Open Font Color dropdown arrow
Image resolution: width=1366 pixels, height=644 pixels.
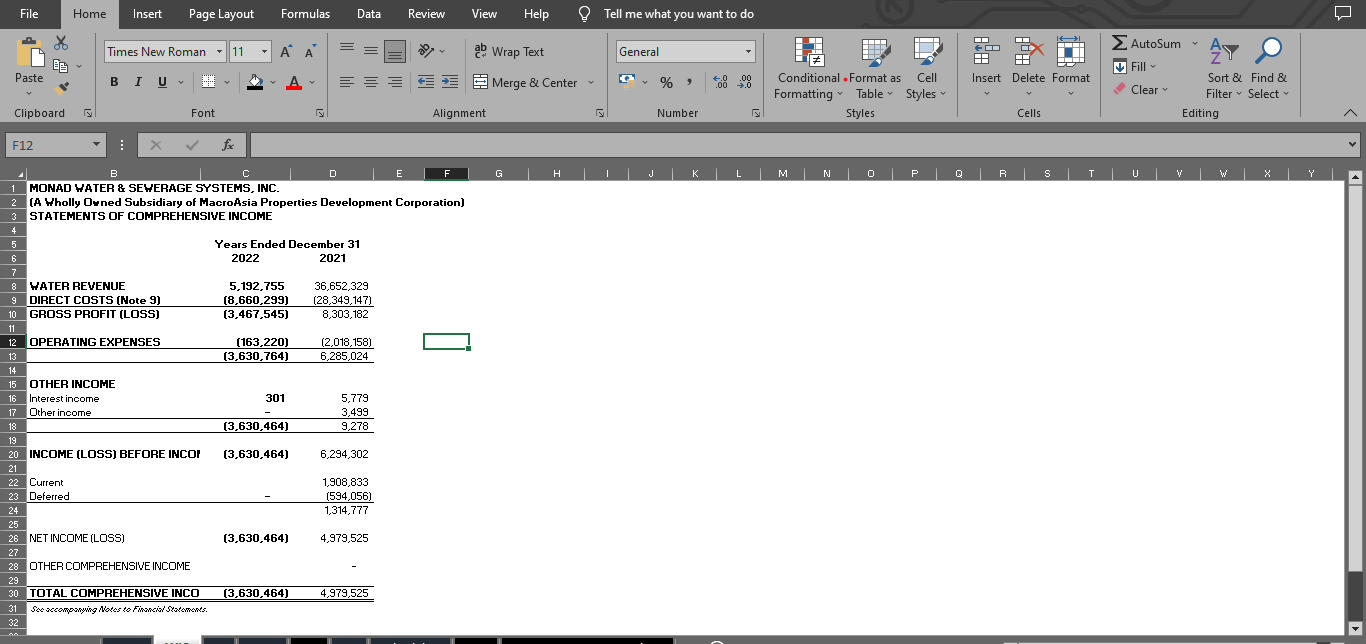pos(313,82)
